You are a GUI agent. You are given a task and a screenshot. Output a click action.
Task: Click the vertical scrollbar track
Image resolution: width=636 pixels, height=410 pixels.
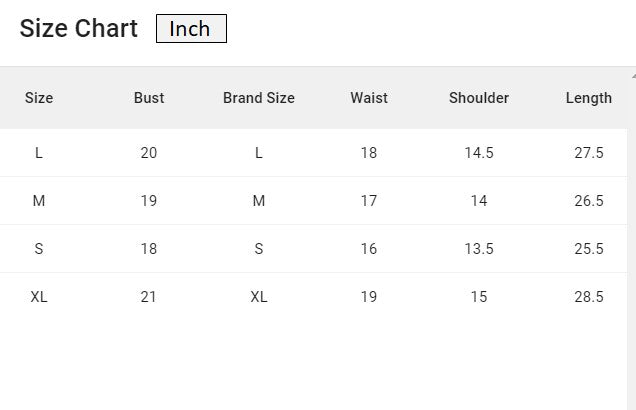[x=632, y=250]
